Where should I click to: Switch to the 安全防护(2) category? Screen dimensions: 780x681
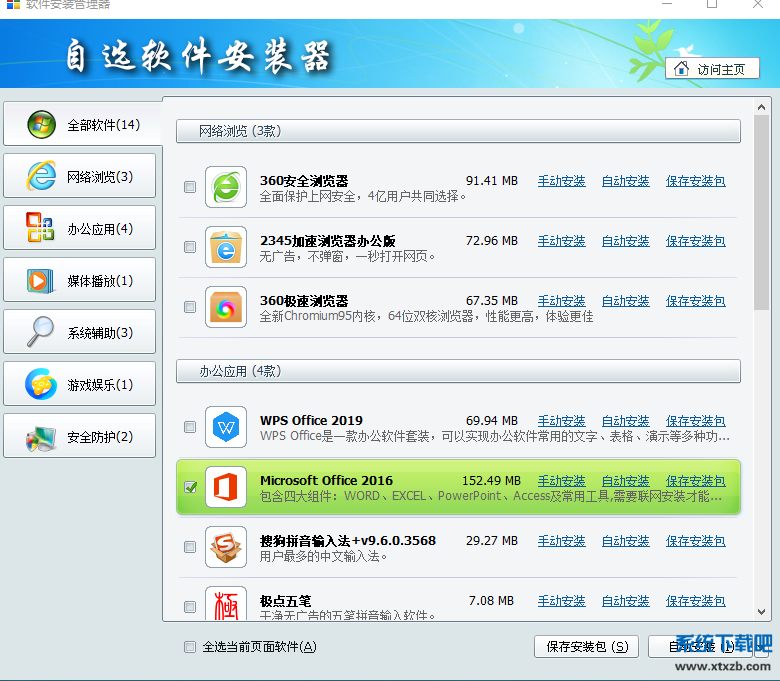(x=80, y=437)
